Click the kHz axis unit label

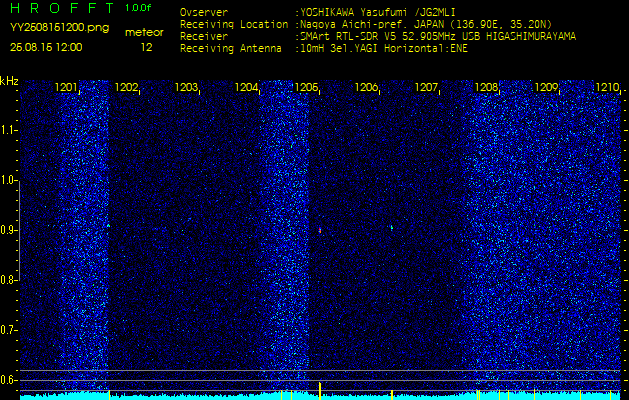coord(10,81)
